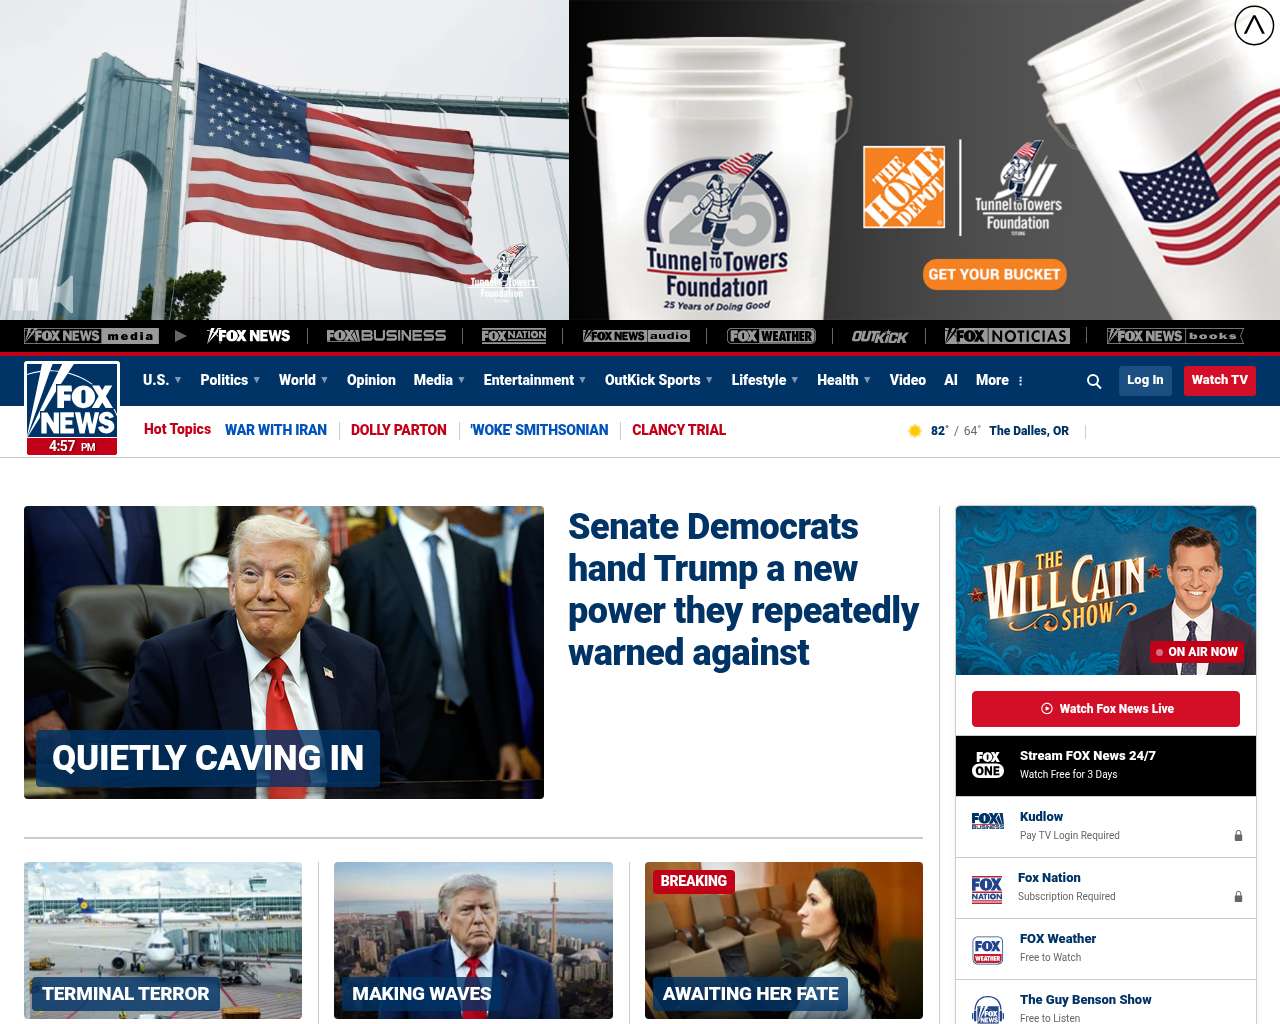The height and width of the screenshot is (1024, 1280).
Task: Open the Fox Business network logo
Action: click(x=386, y=336)
